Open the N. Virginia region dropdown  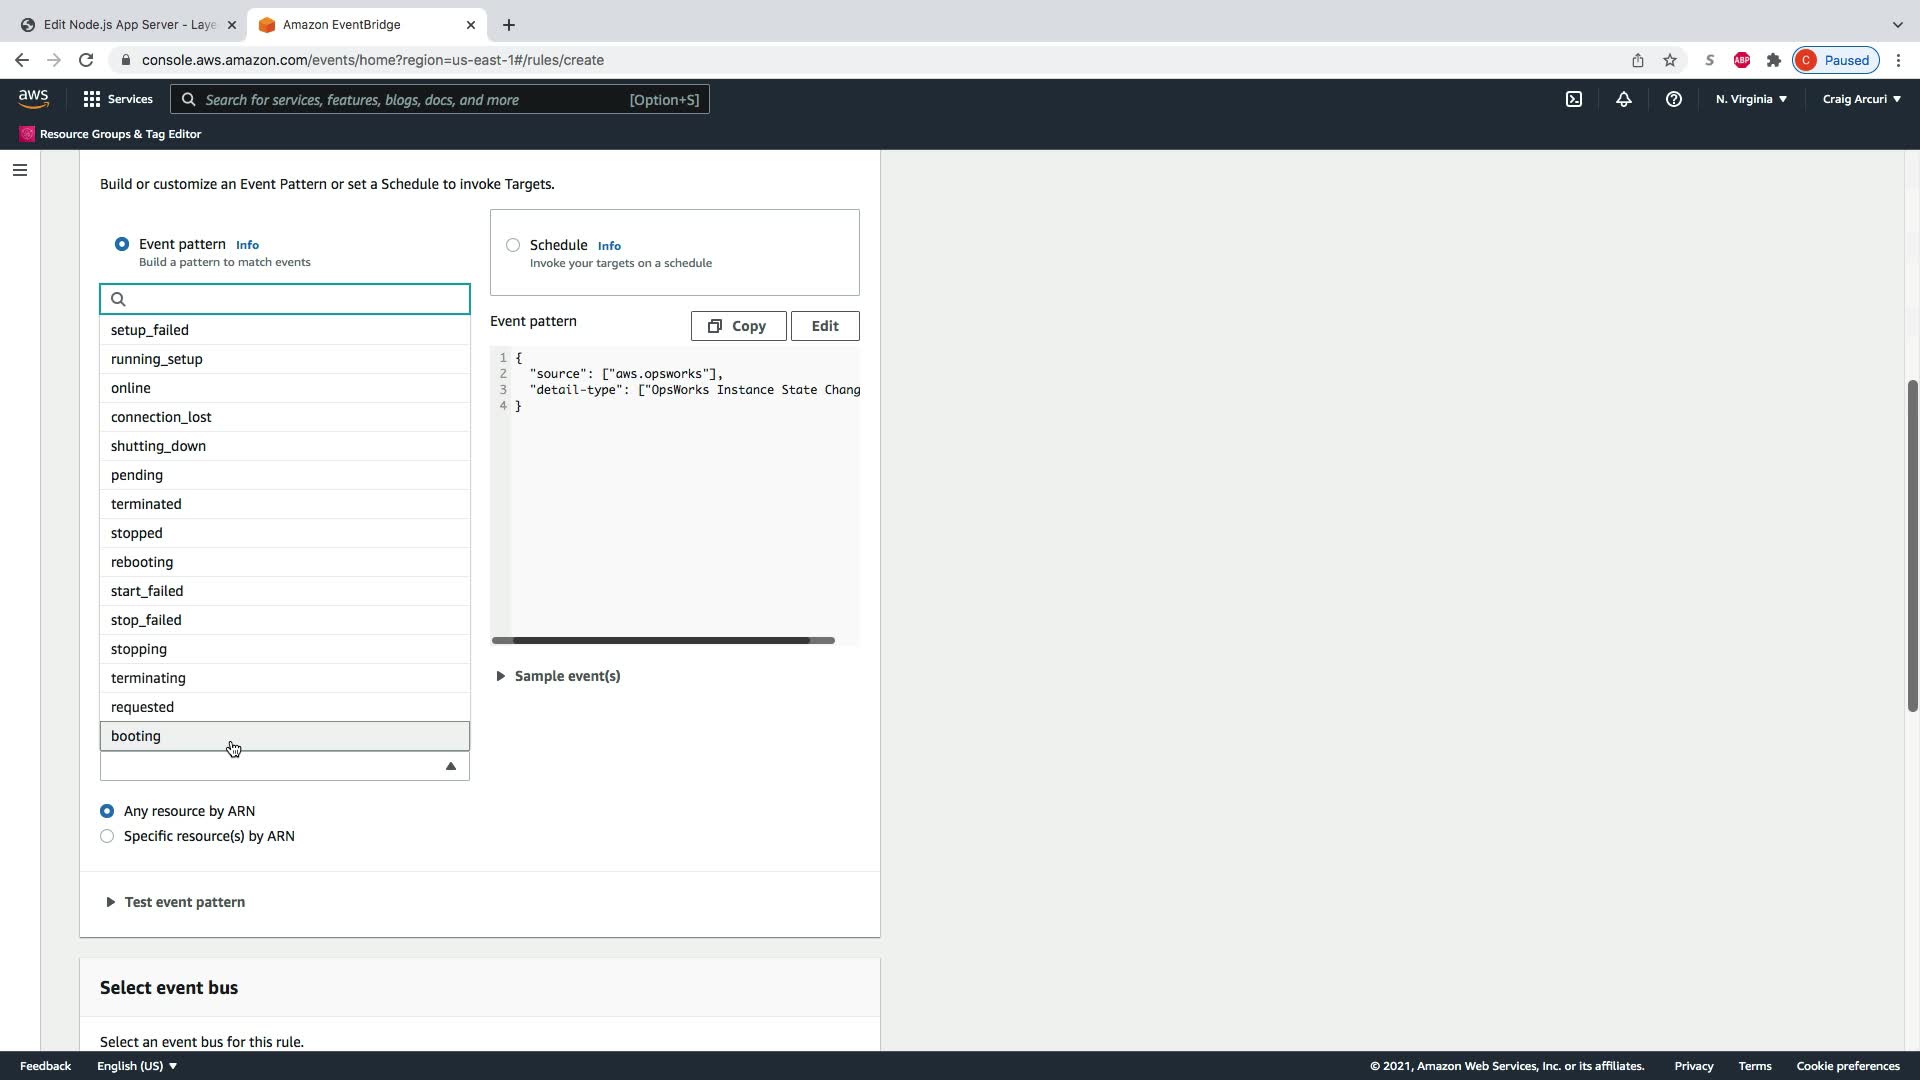1751,99
